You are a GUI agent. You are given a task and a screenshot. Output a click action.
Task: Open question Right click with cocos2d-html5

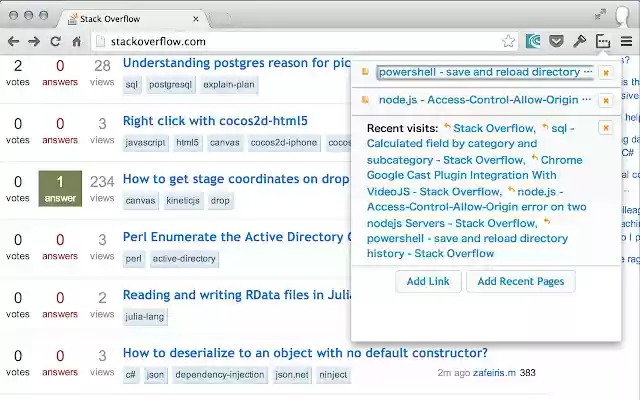pyautogui.click(x=215, y=121)
